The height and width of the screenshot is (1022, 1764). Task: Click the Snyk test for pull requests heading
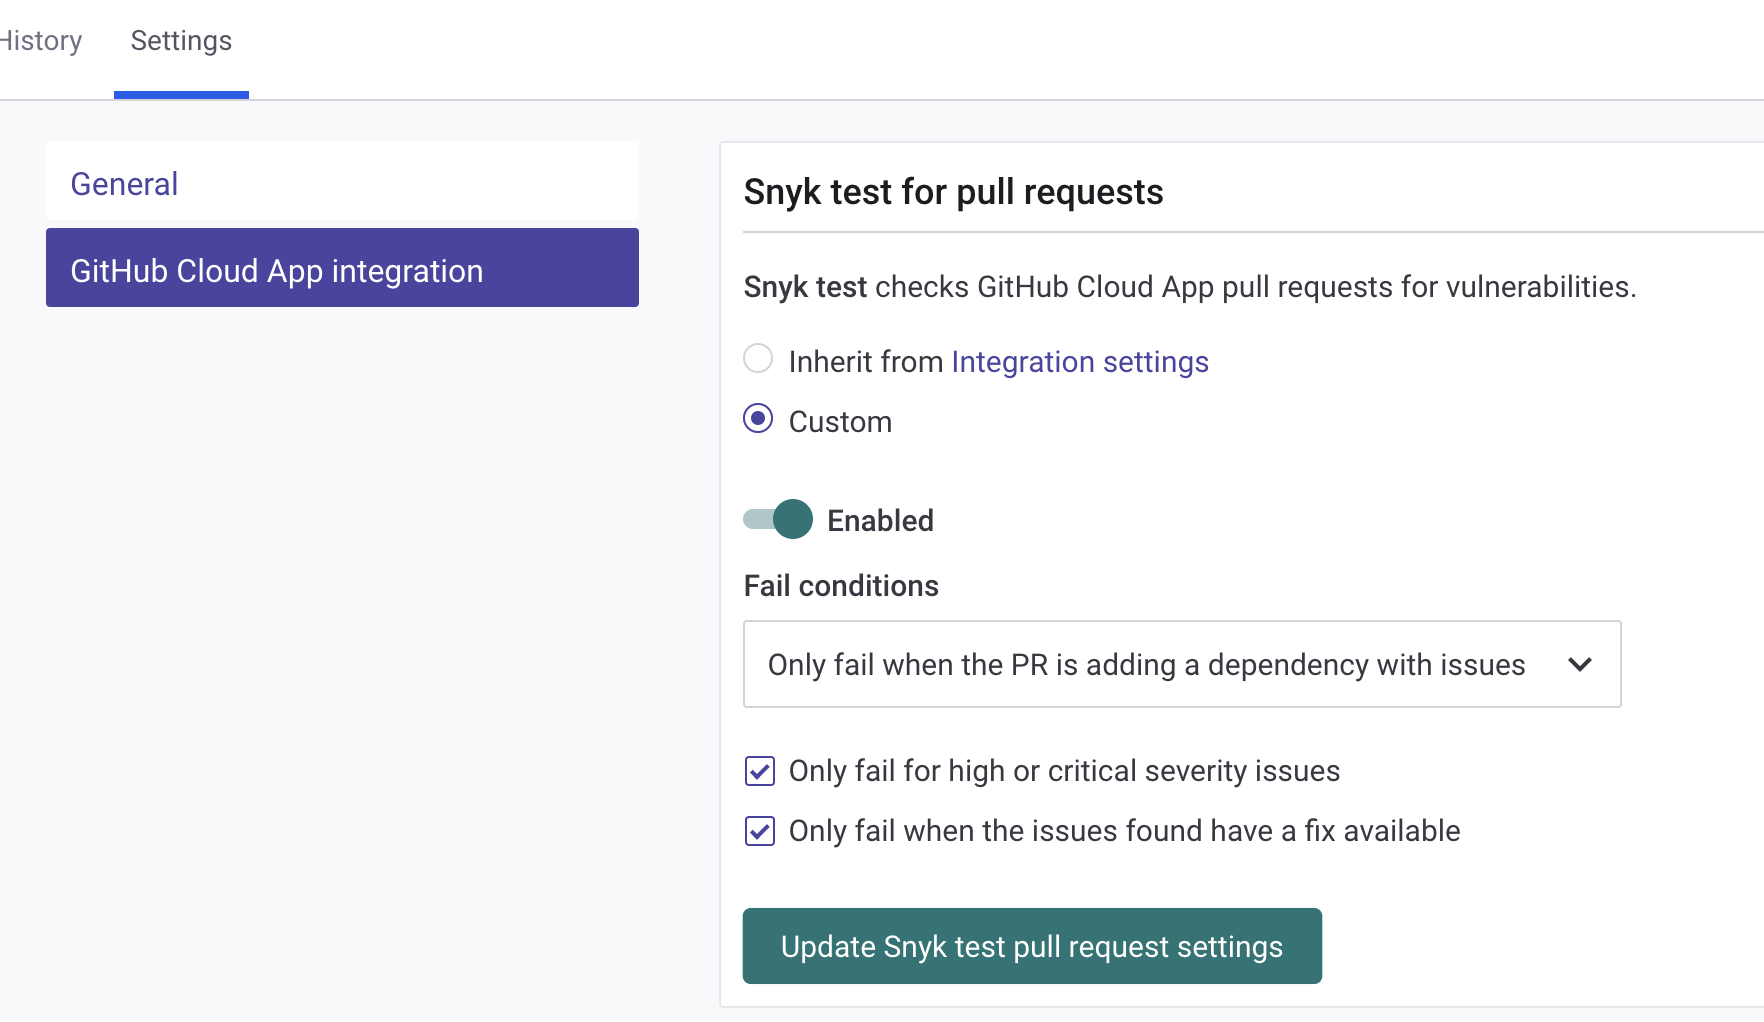(x=954, y=192)
